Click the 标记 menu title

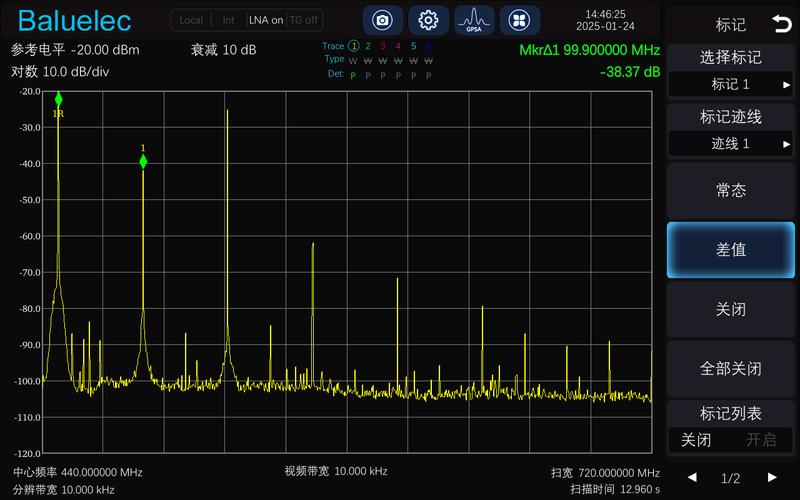[731, 24]
